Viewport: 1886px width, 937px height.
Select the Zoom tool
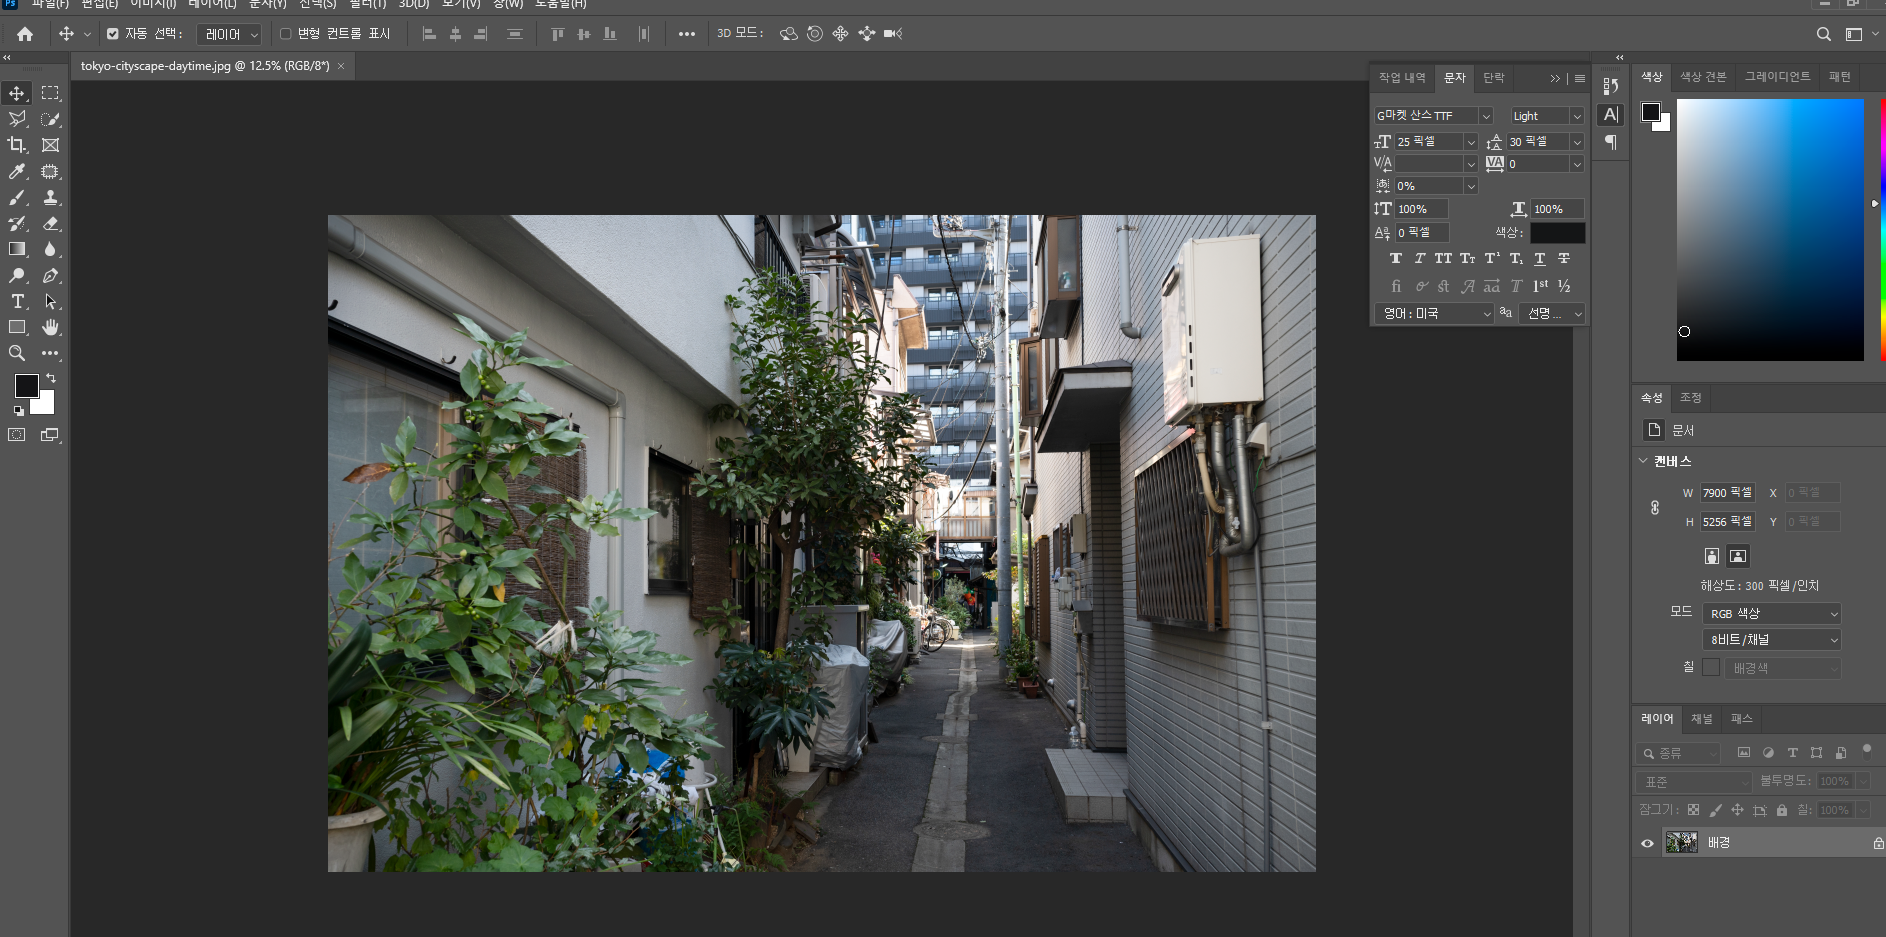click(17, 353)
